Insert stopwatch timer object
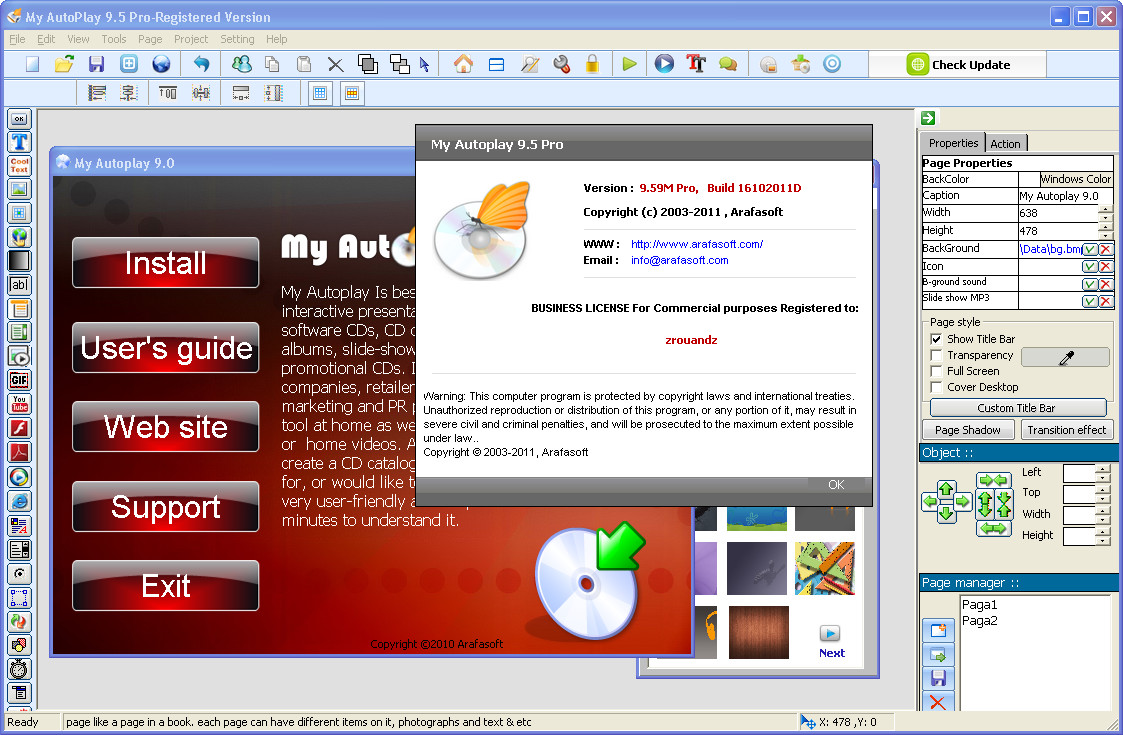 [x=19, y=669]
